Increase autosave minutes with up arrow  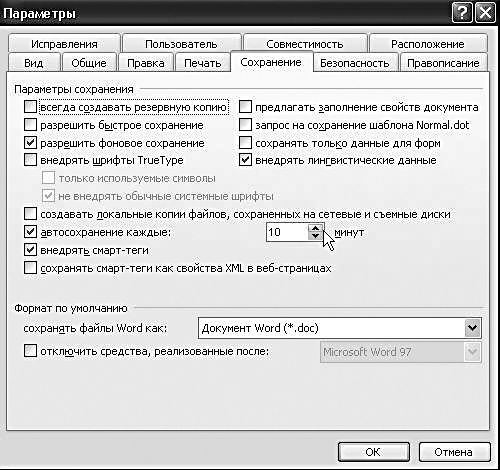(315, 228)
